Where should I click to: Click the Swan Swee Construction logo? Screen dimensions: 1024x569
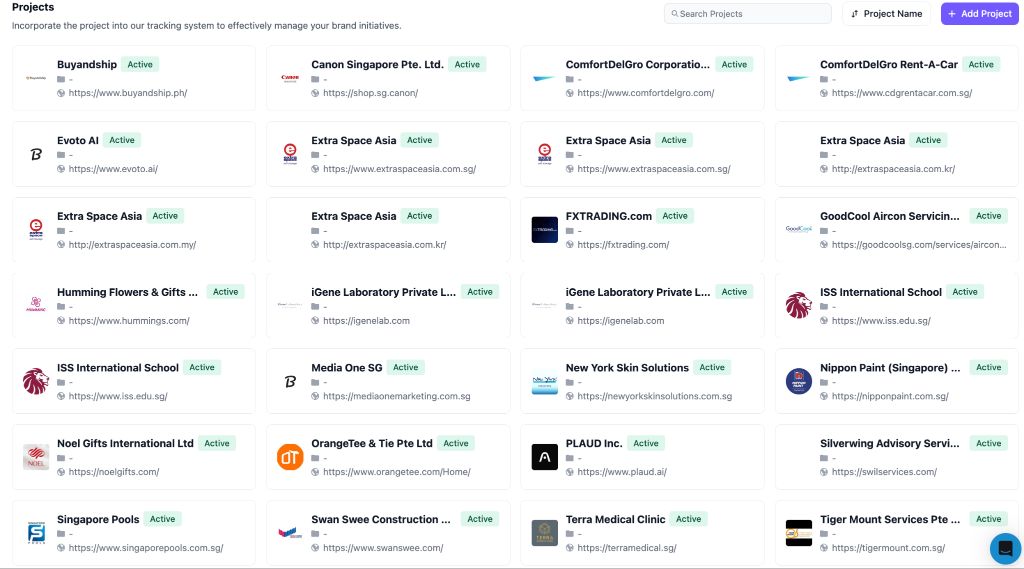coord(290,533)
